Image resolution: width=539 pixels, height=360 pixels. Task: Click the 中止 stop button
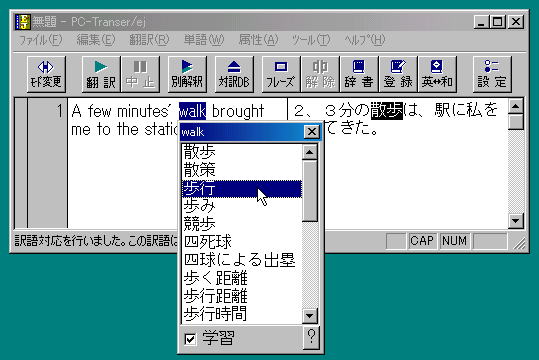(140, 74)
